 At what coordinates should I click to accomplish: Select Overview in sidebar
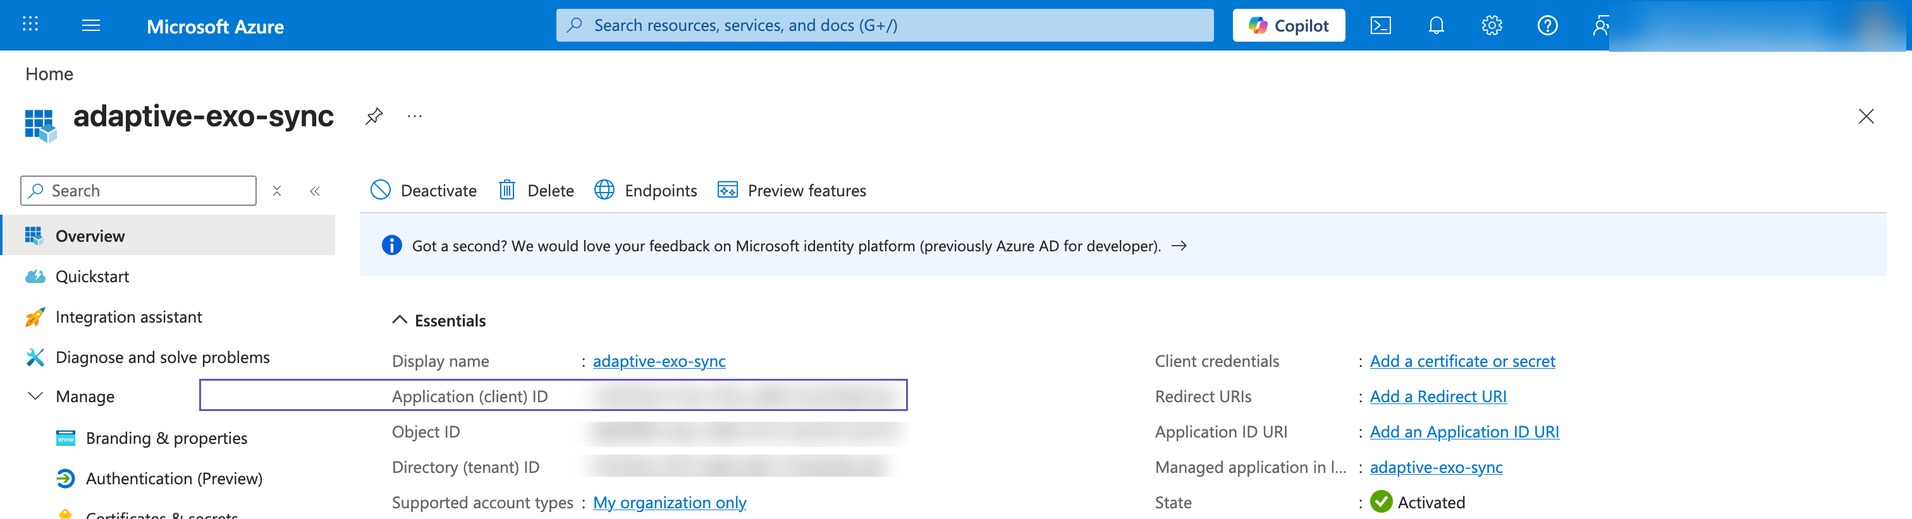click(168, 235)
